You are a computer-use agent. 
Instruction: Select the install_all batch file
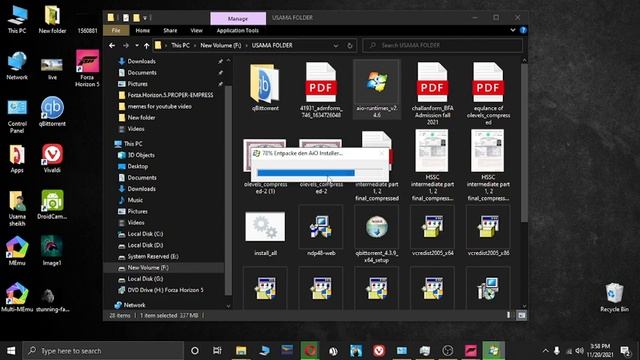(x=265, y=233)
